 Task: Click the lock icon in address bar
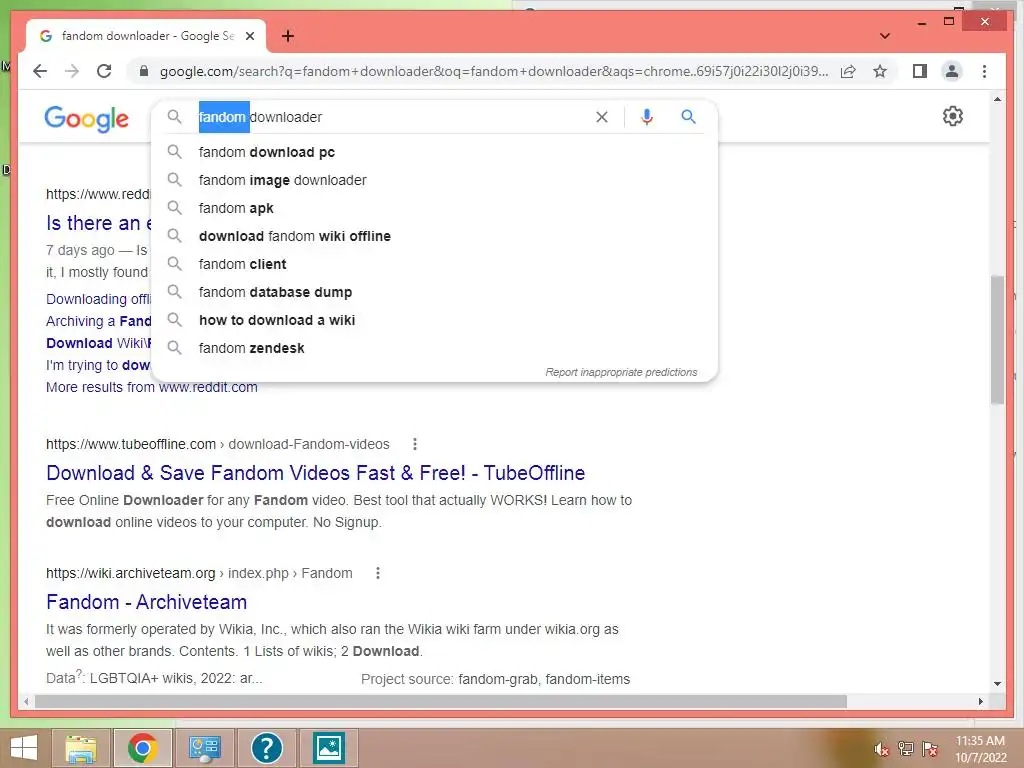[144, 71]
